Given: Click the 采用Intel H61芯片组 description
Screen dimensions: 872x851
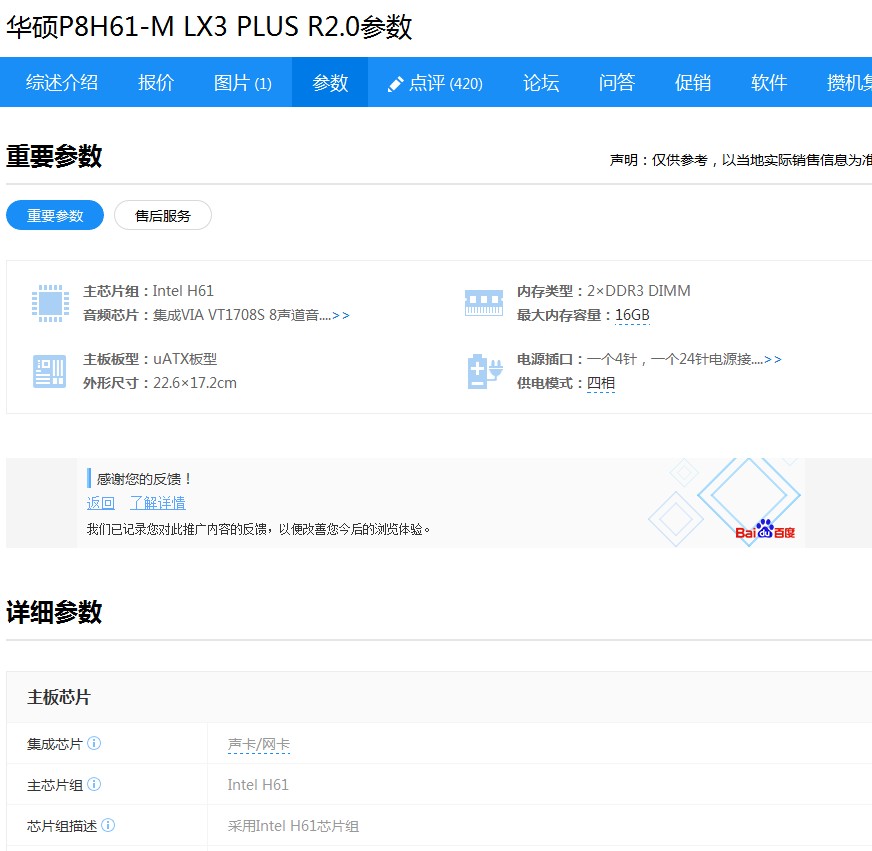Looking at the screenshot, I should (293, 826).
